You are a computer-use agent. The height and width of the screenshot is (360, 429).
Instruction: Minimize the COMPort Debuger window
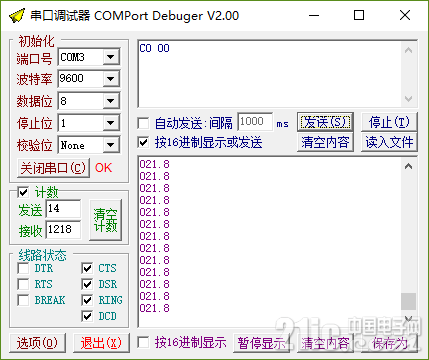(x=314, y=15)
